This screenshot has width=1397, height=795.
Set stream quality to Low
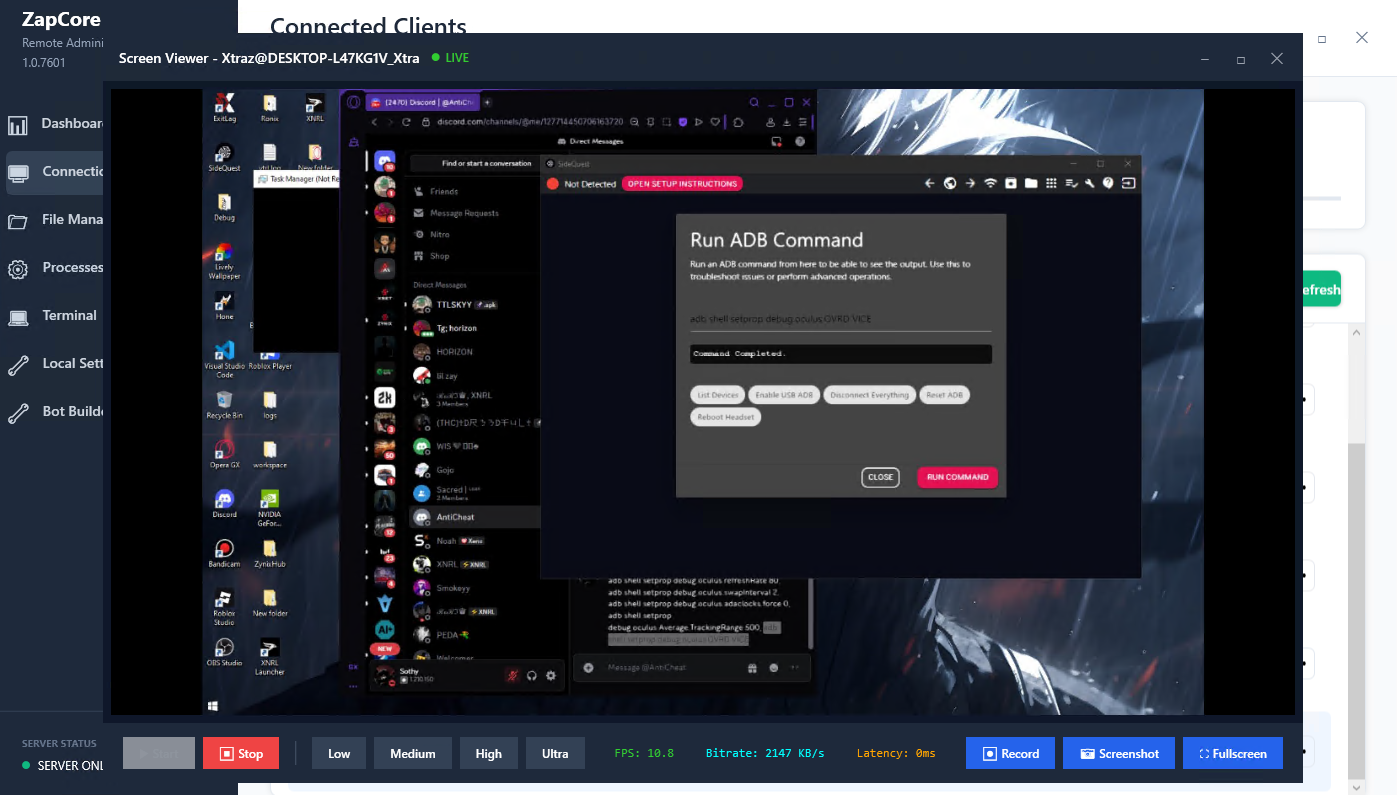point(339,754)
